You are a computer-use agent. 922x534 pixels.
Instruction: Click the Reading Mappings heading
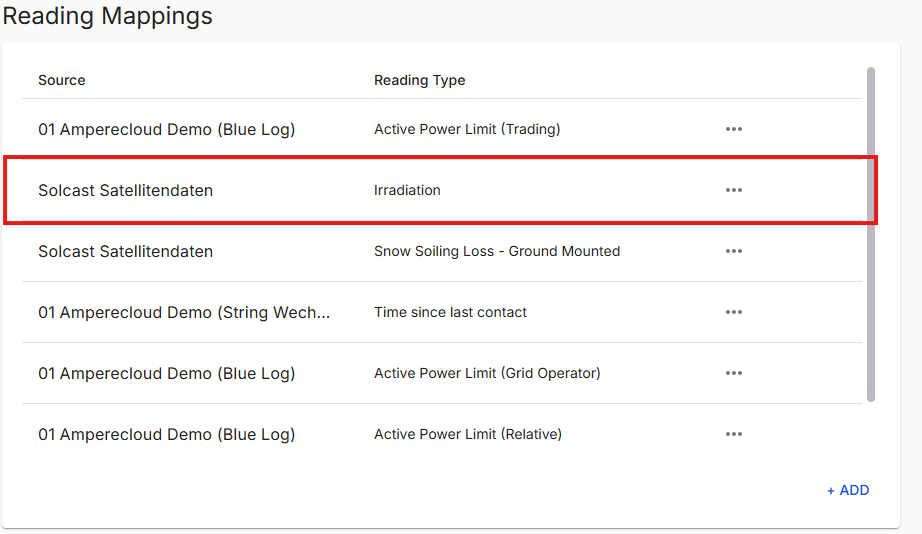point(108,16)
